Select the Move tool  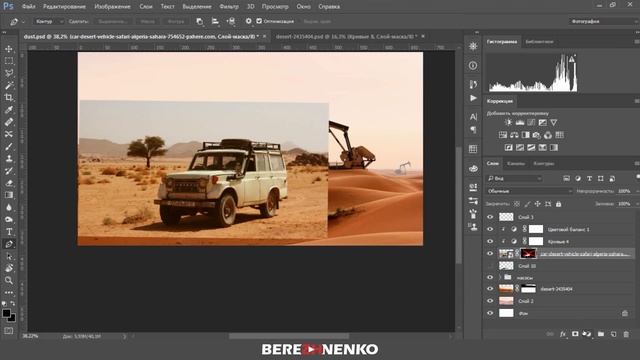(x=9, y=49)
